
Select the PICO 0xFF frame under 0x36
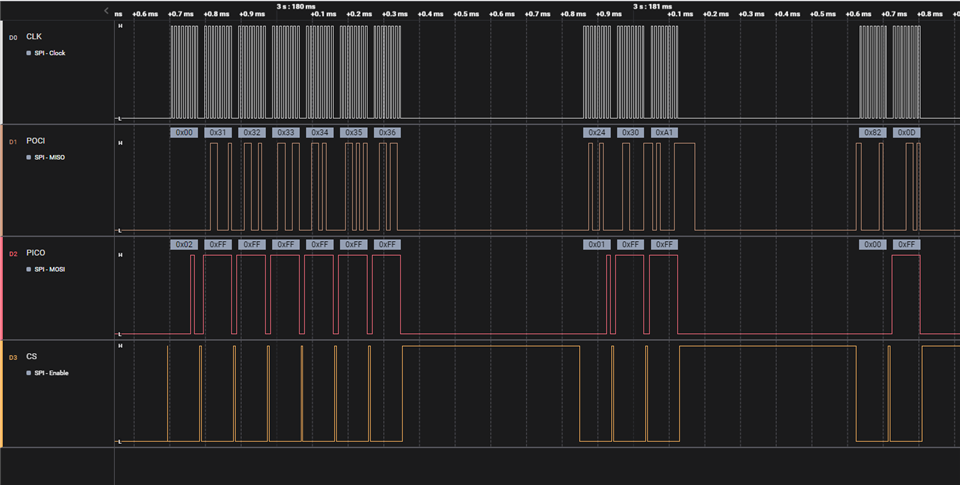click(387, 244)
